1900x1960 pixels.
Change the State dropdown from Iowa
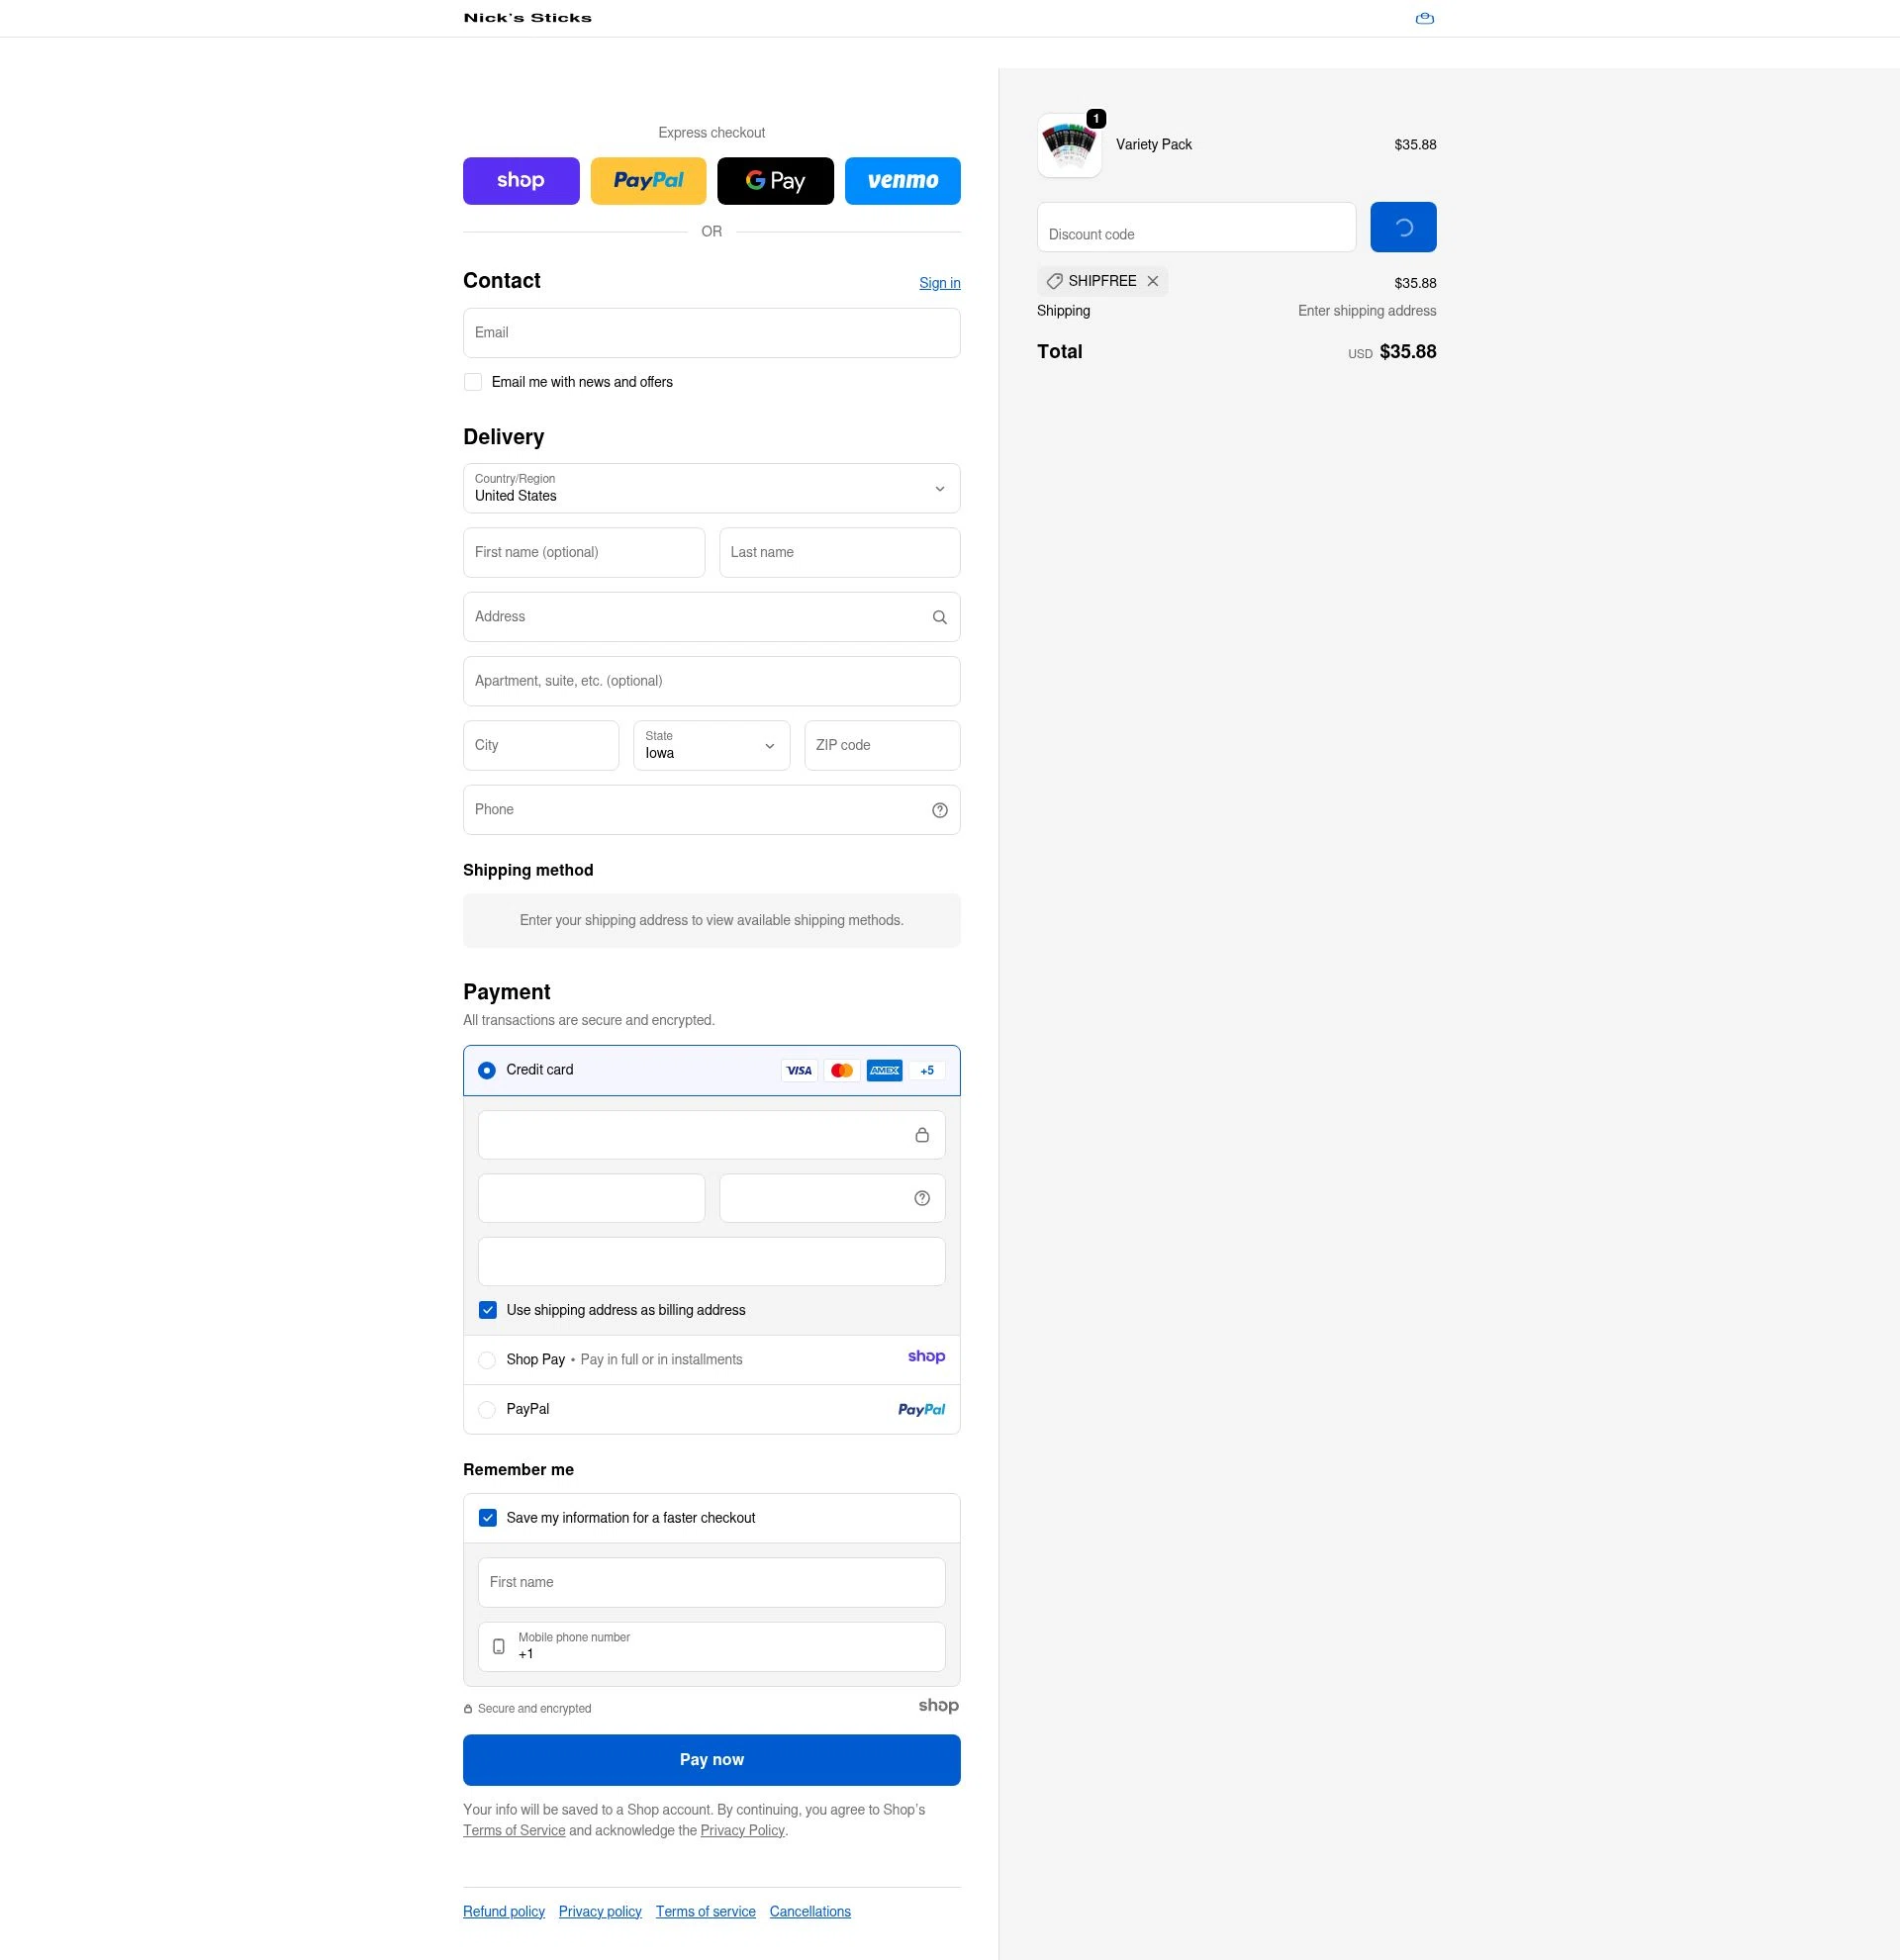[711, 745]
